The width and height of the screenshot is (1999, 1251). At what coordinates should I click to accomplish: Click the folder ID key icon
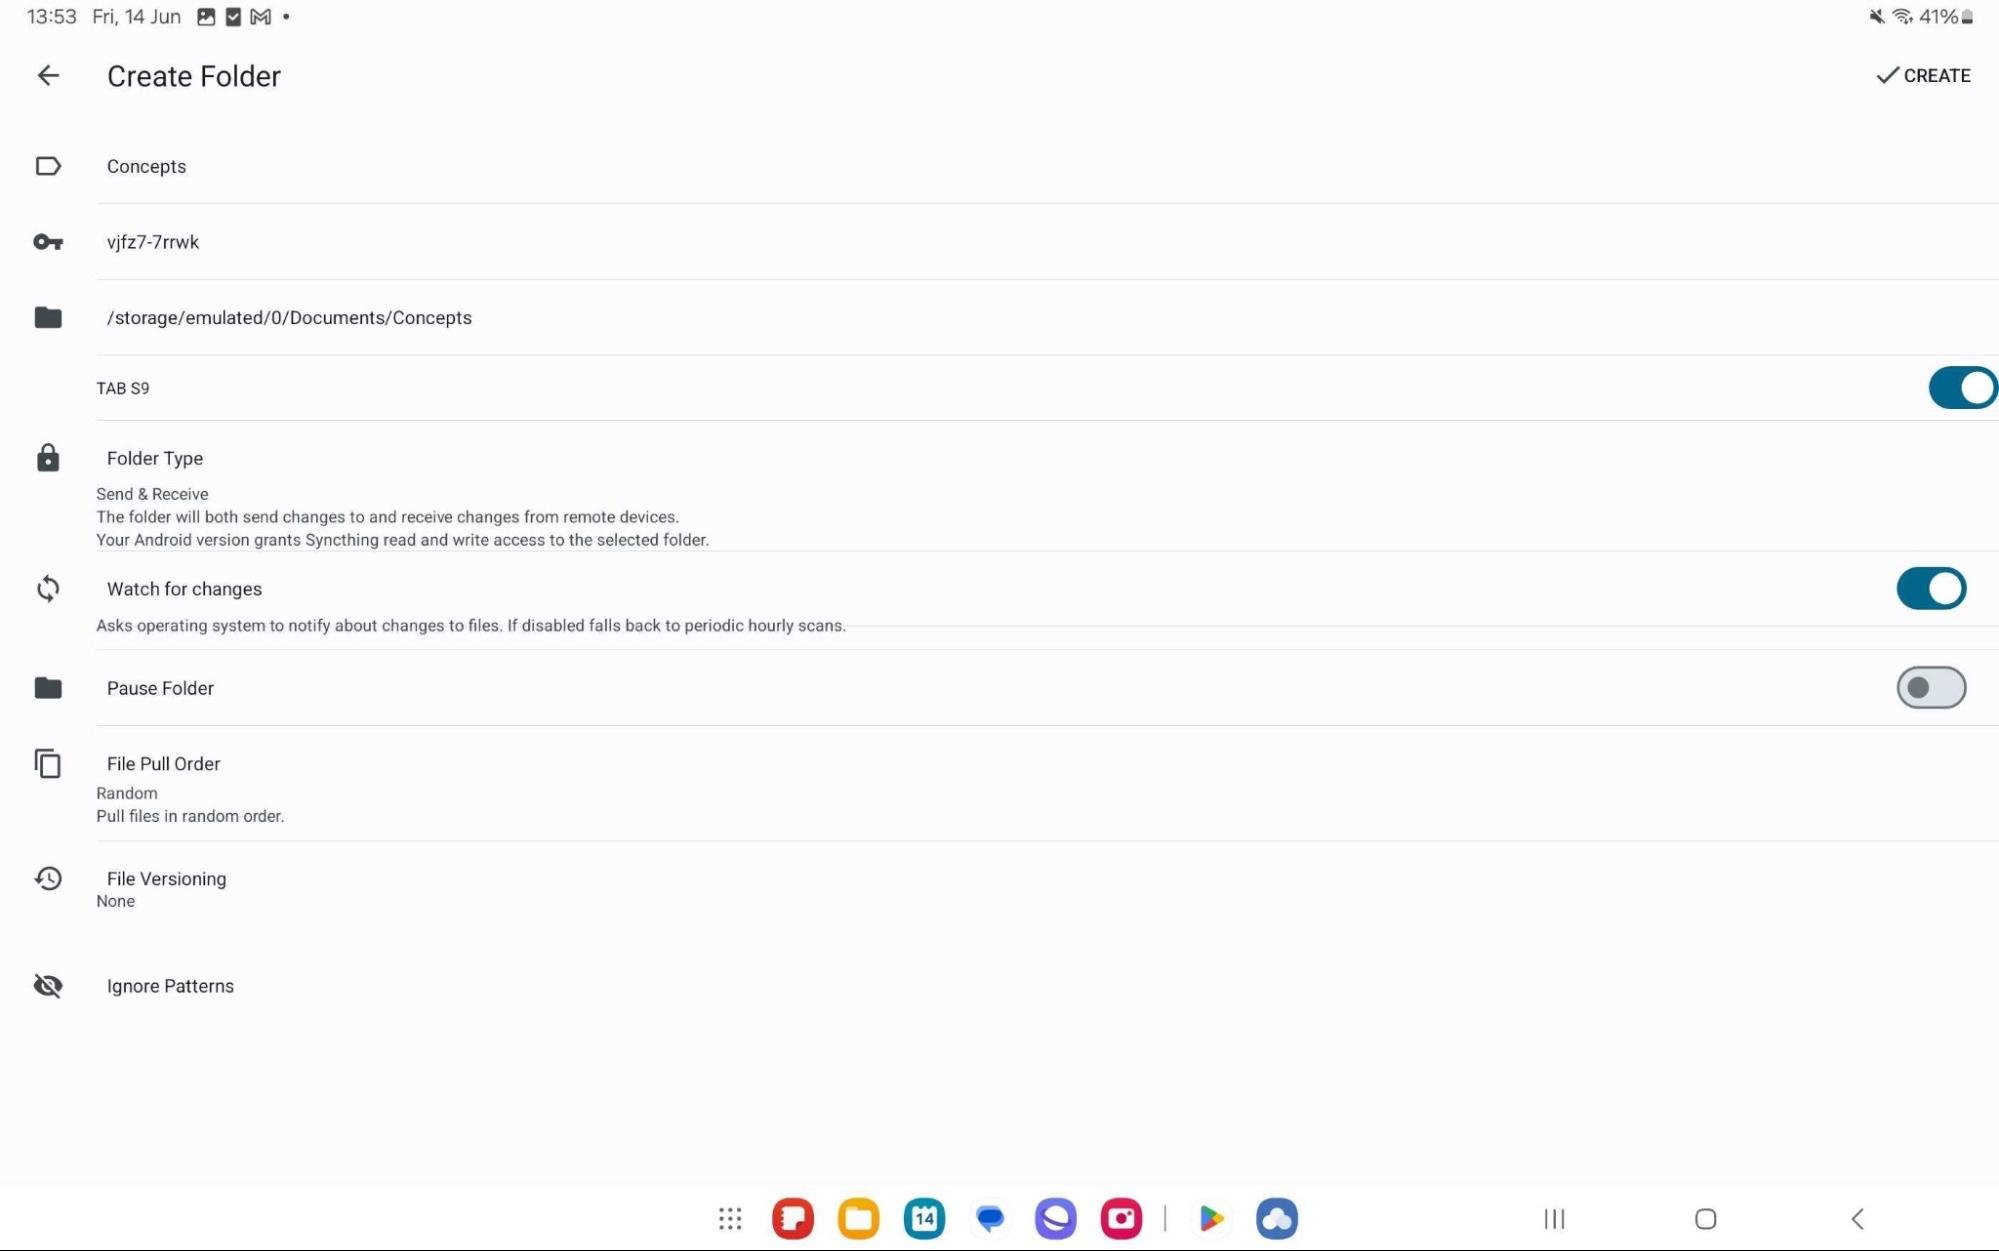48,242
